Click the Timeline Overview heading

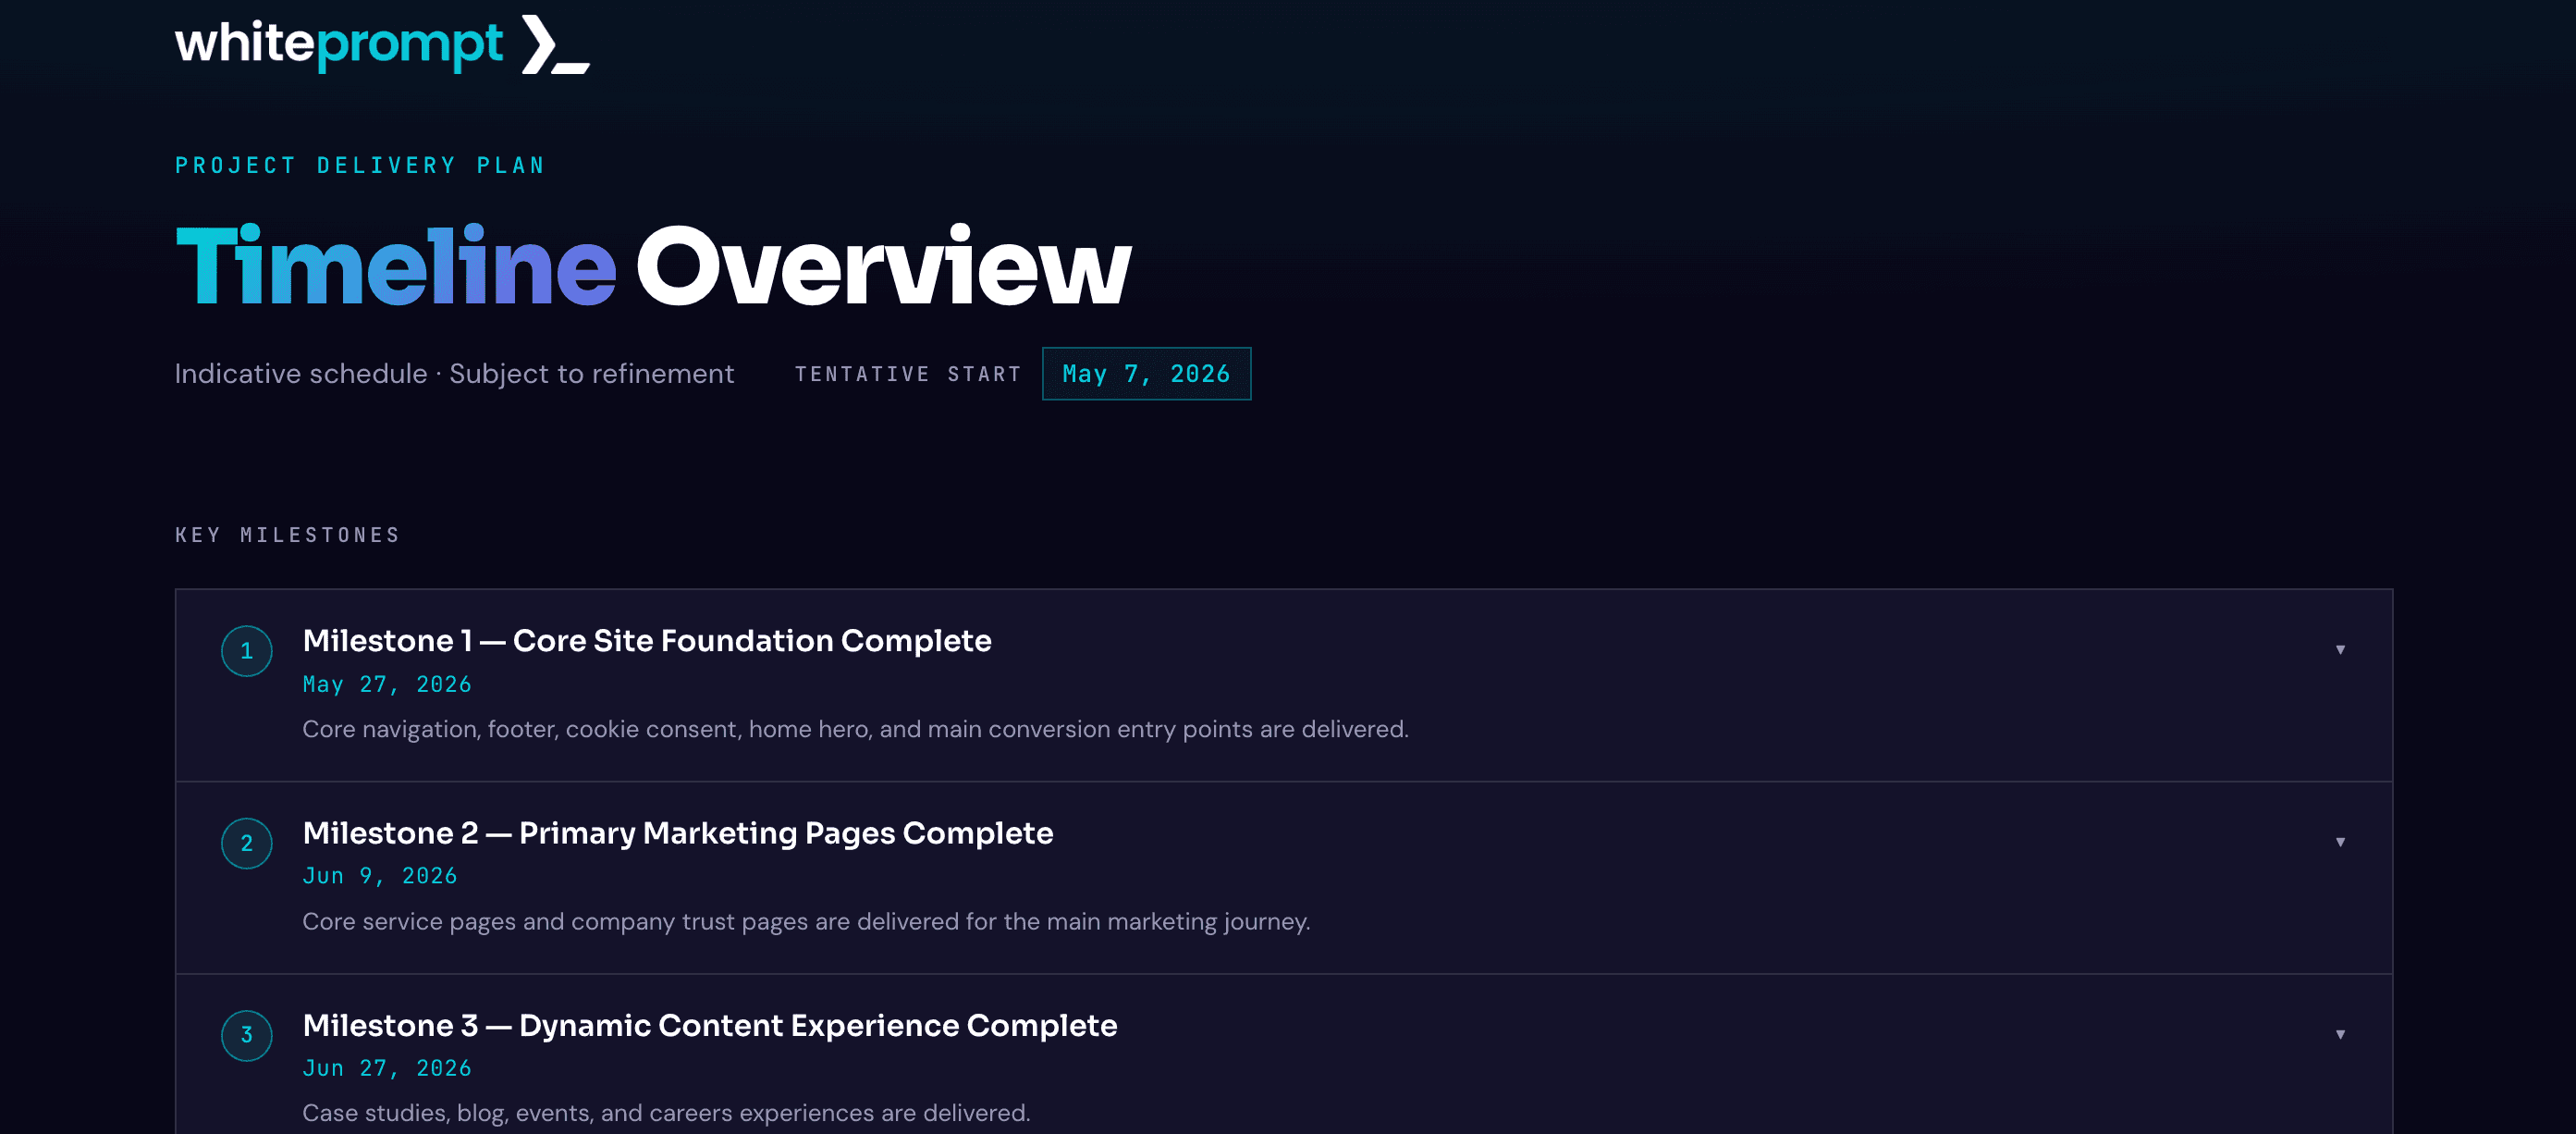(653, 266)
